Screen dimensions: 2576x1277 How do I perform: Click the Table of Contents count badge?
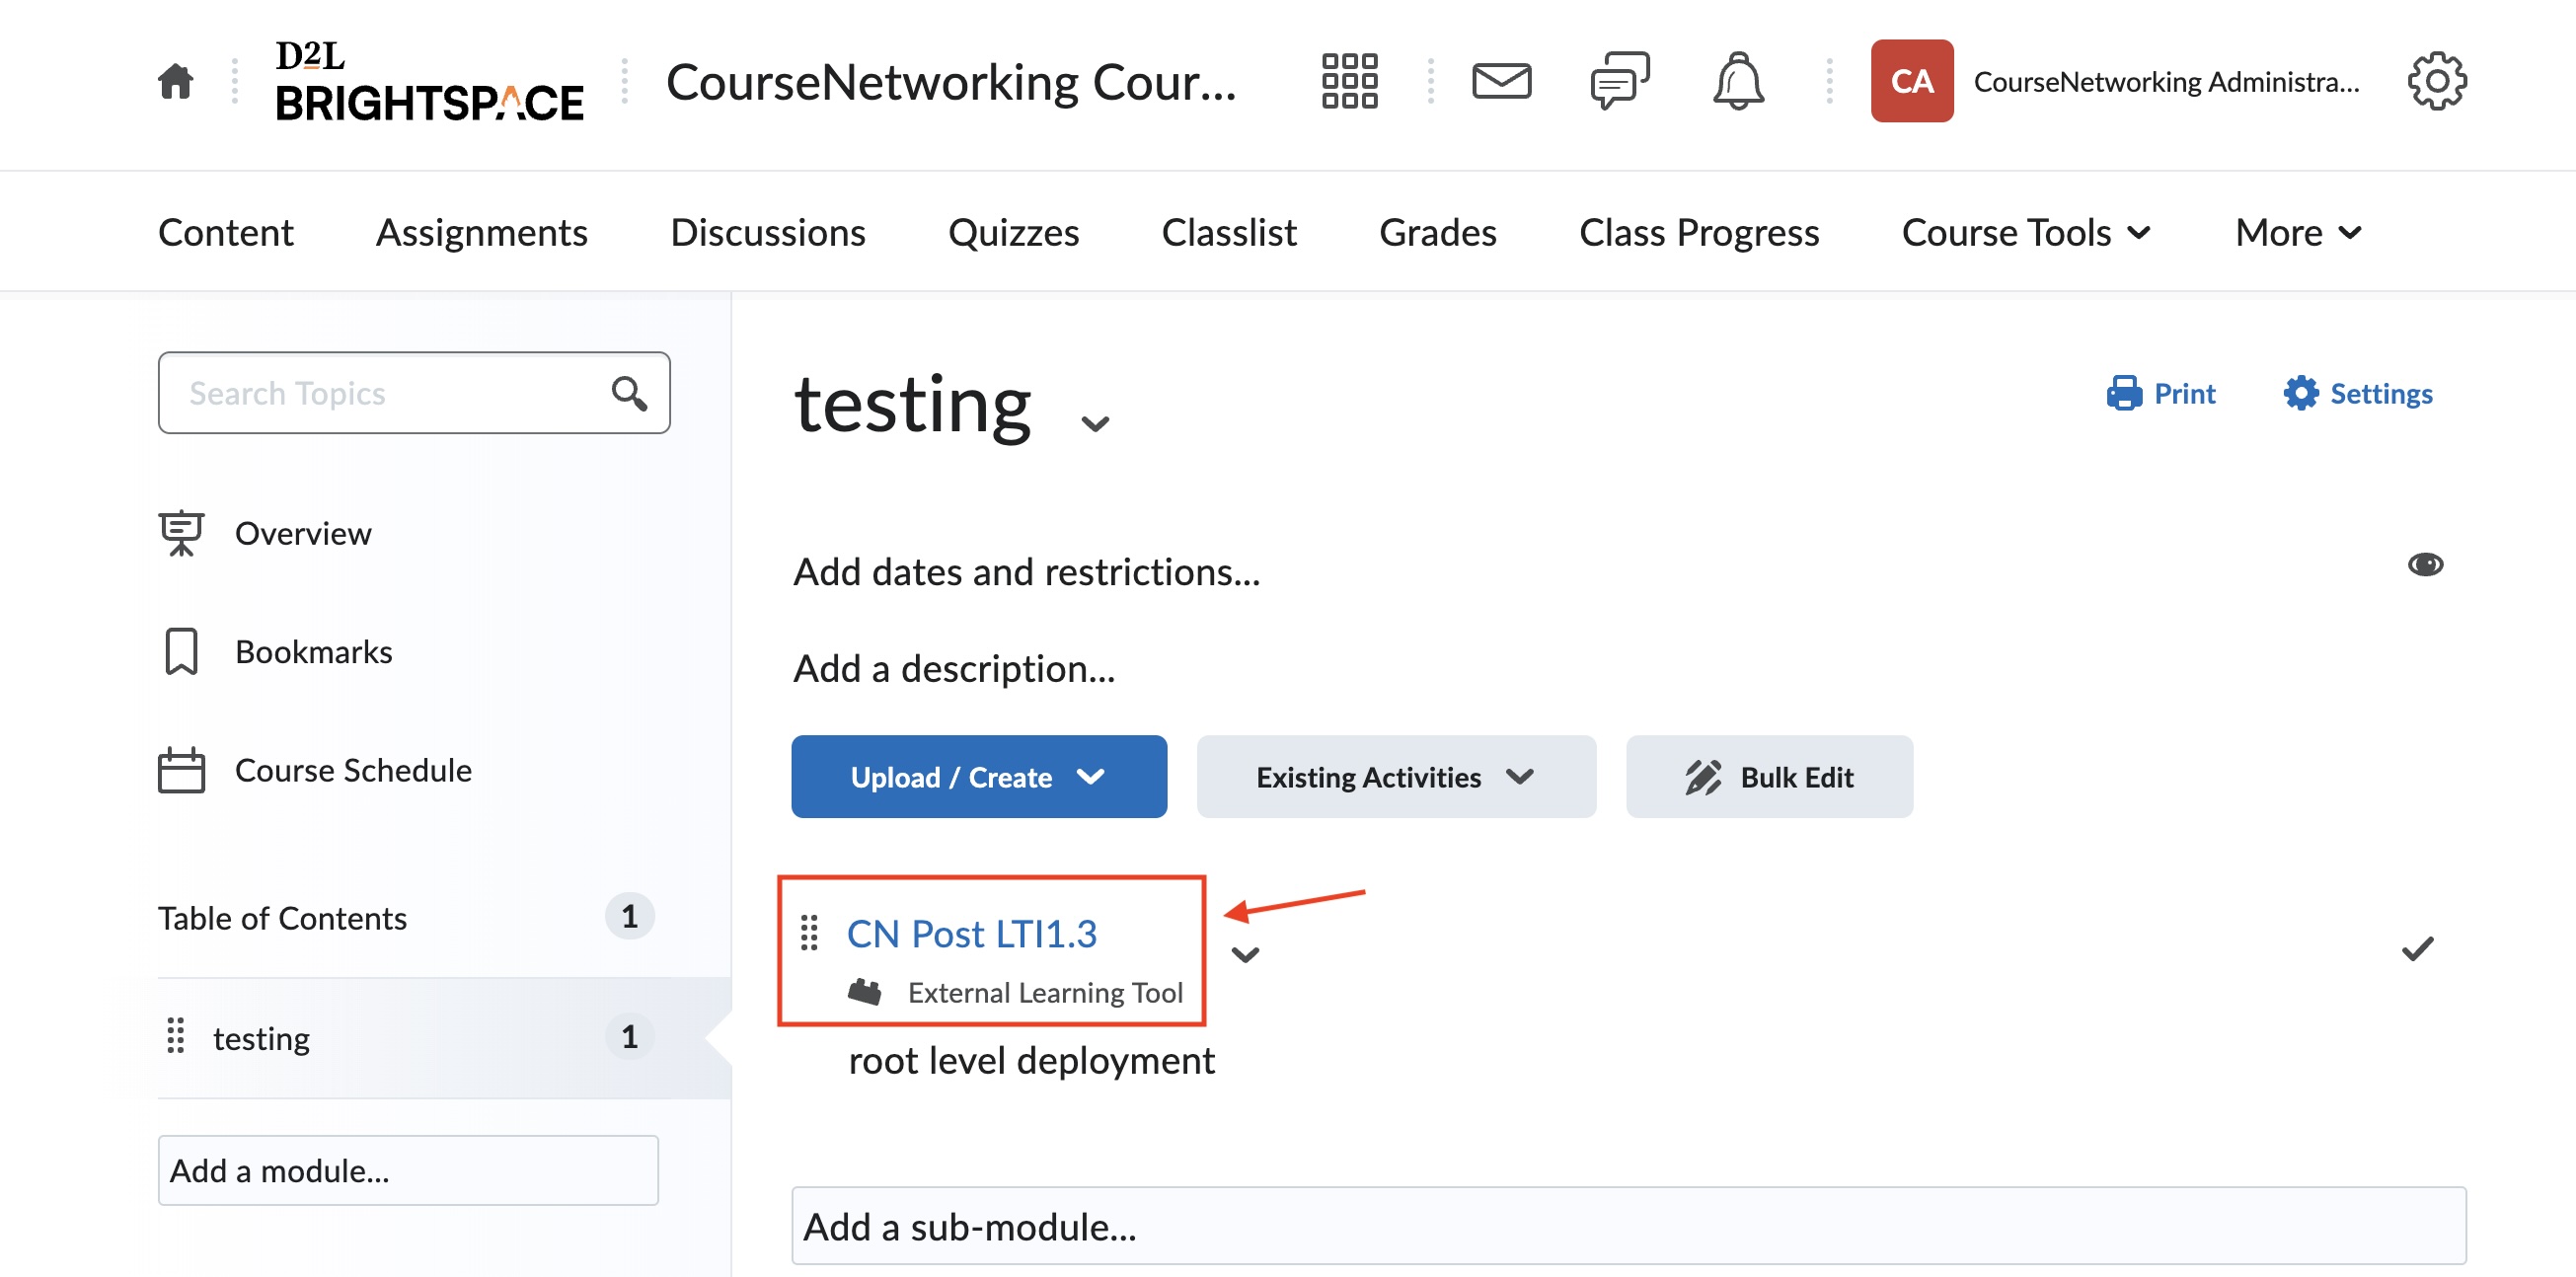[x=629, y=916]
